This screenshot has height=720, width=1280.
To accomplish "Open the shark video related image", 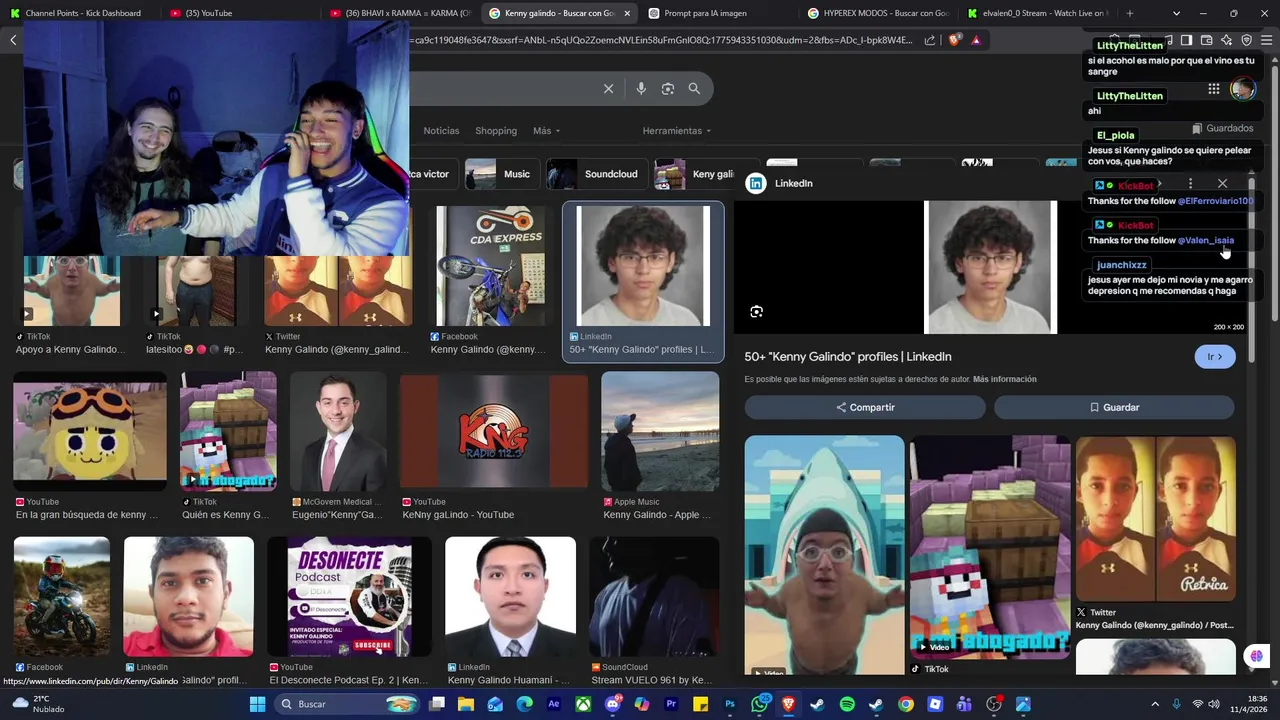I will [x=824, y=556].
